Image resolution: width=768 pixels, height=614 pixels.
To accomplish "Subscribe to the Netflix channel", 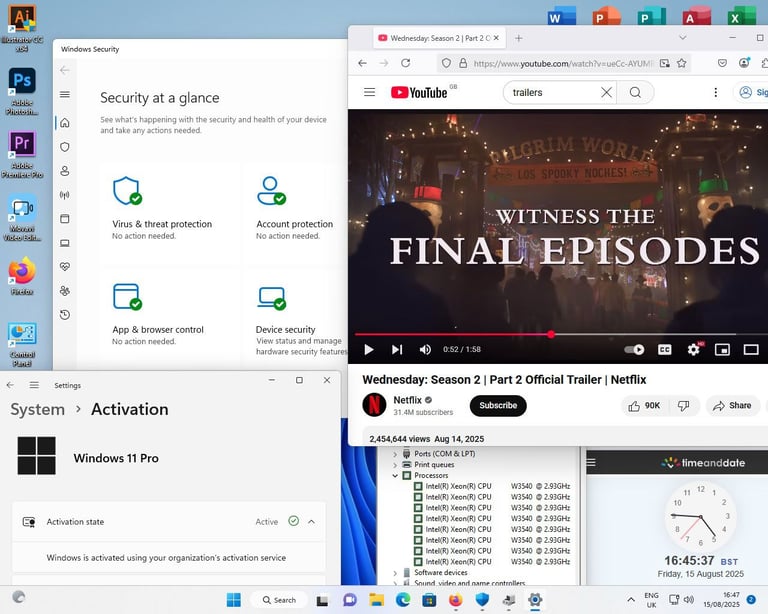I will tap(498, 405).
